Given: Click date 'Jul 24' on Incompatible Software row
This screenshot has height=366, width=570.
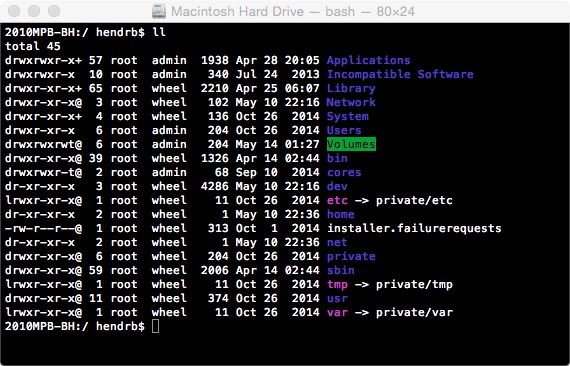Looking at the screenshot, I should [x=257, y=74].
